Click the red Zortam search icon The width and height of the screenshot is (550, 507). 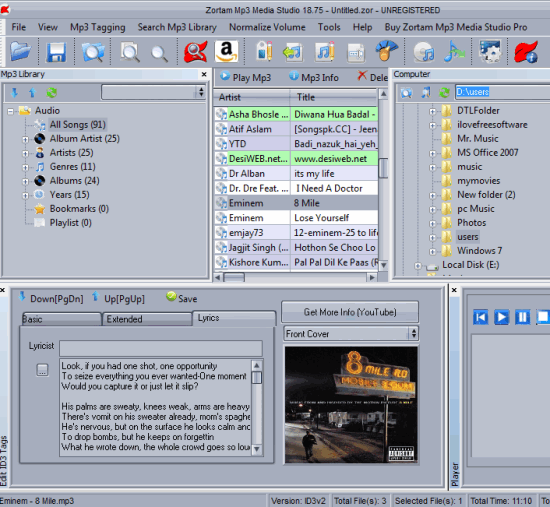click(x=196, y=52)
